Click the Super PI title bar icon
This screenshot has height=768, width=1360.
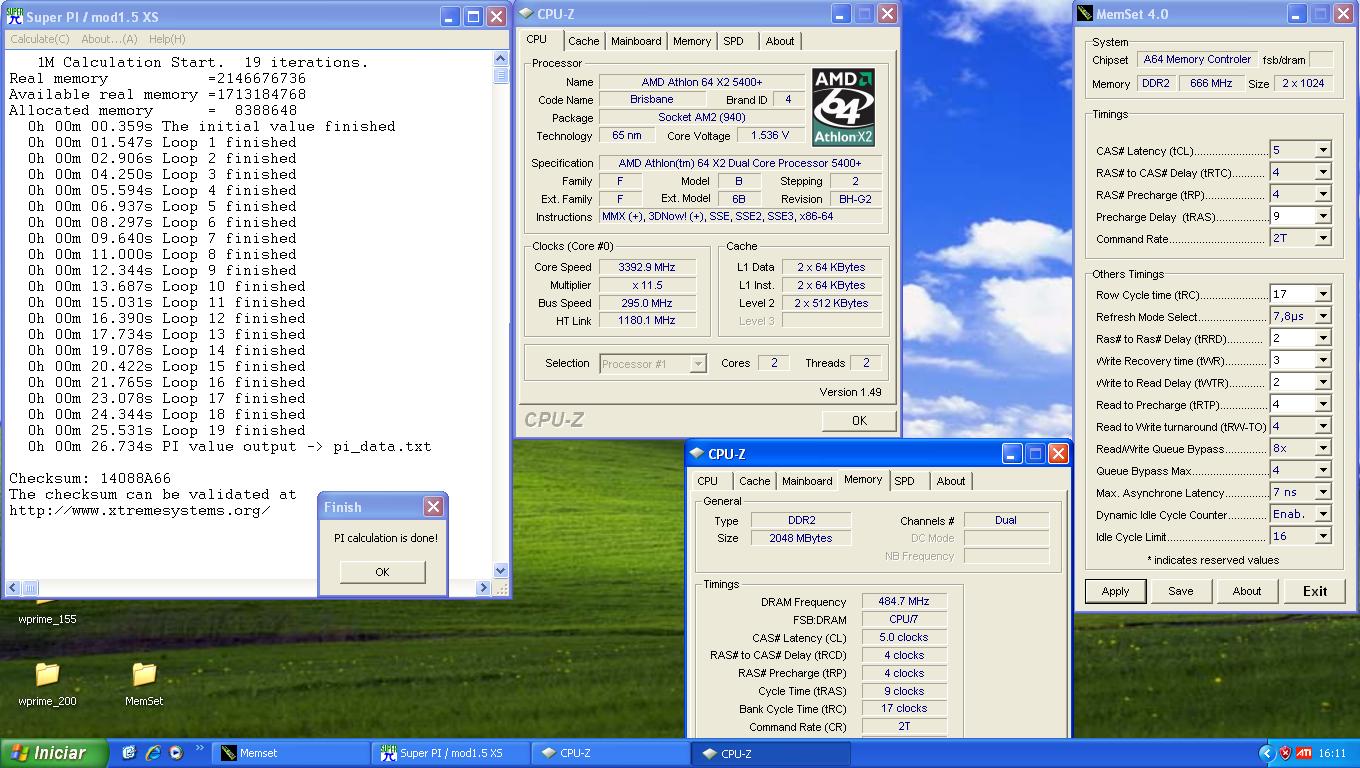coord(14,17)
